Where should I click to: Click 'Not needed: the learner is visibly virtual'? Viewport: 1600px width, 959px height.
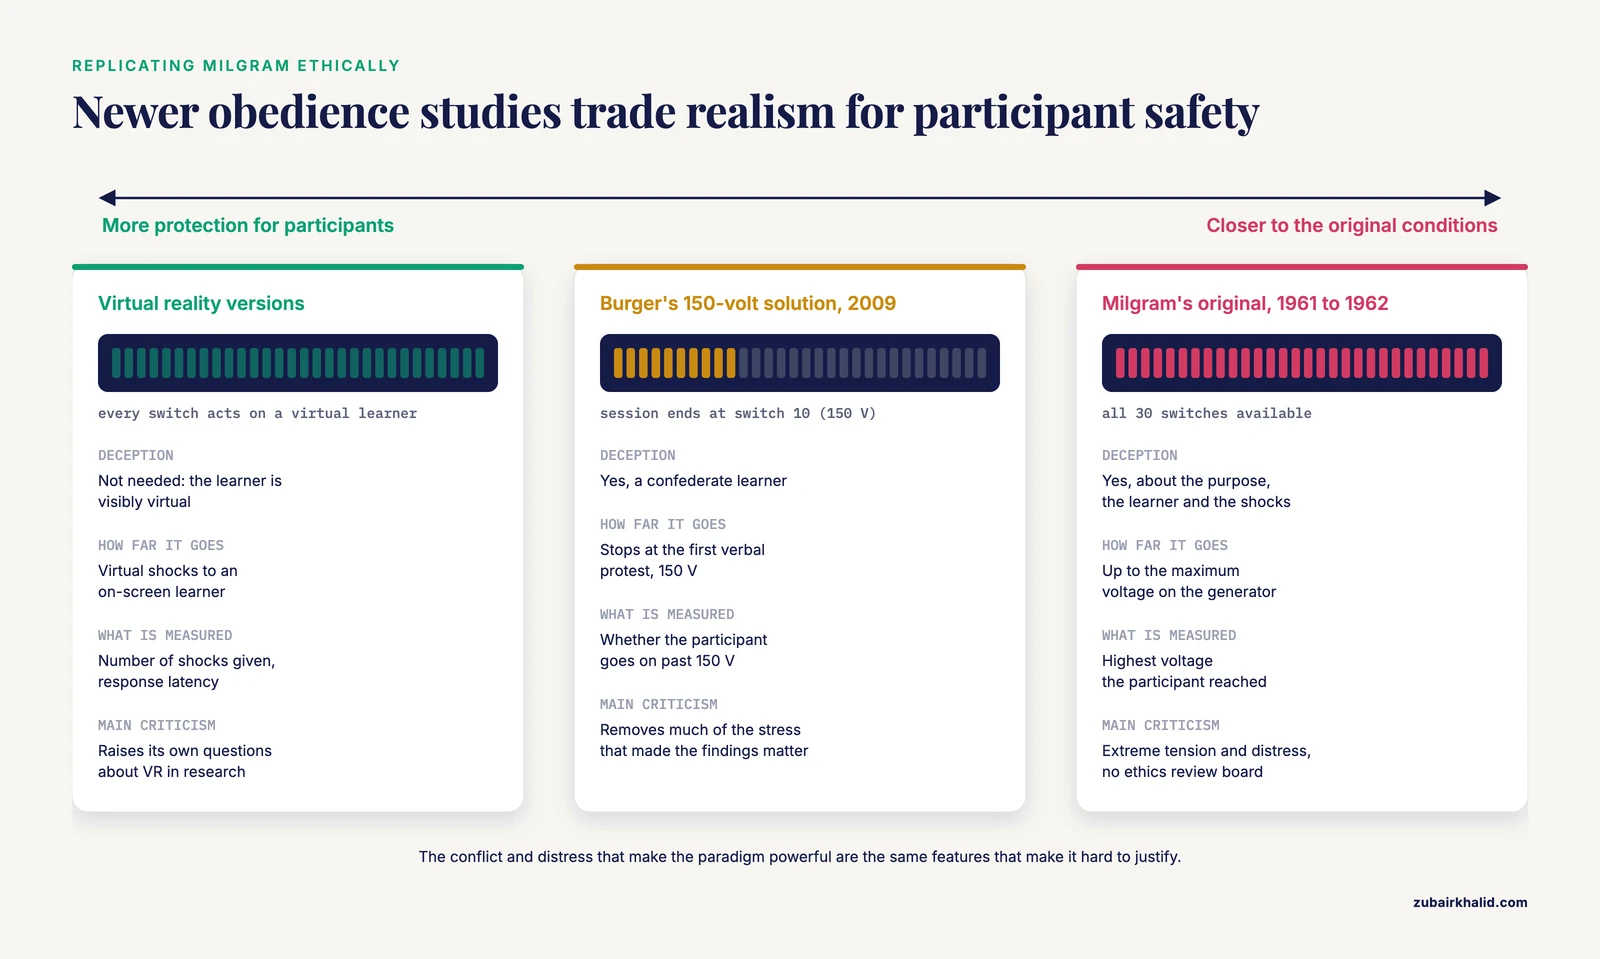pos(190,491)
